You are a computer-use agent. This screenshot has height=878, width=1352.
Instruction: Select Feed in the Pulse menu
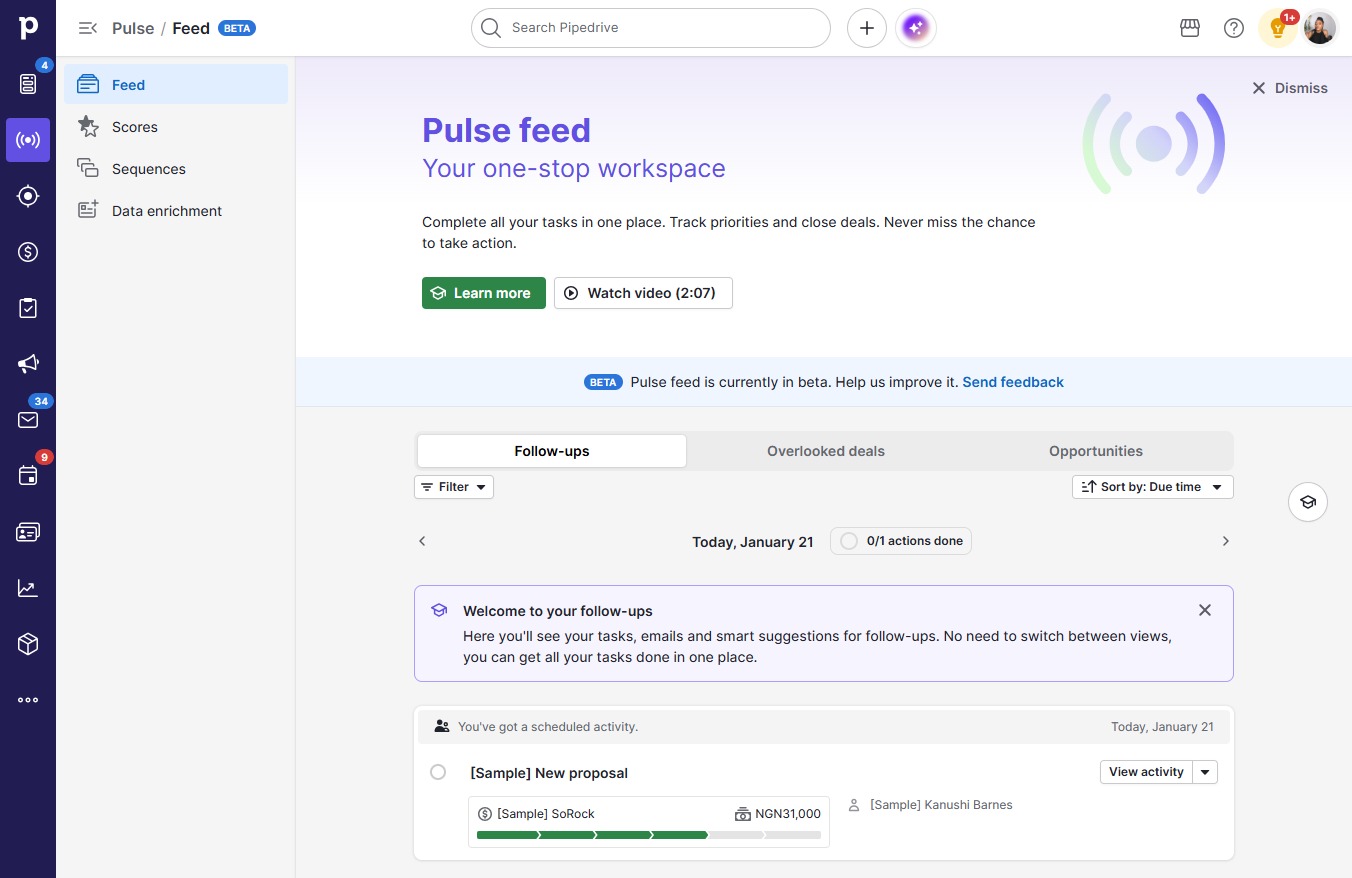pyautogui.click(x=176, y=85)
